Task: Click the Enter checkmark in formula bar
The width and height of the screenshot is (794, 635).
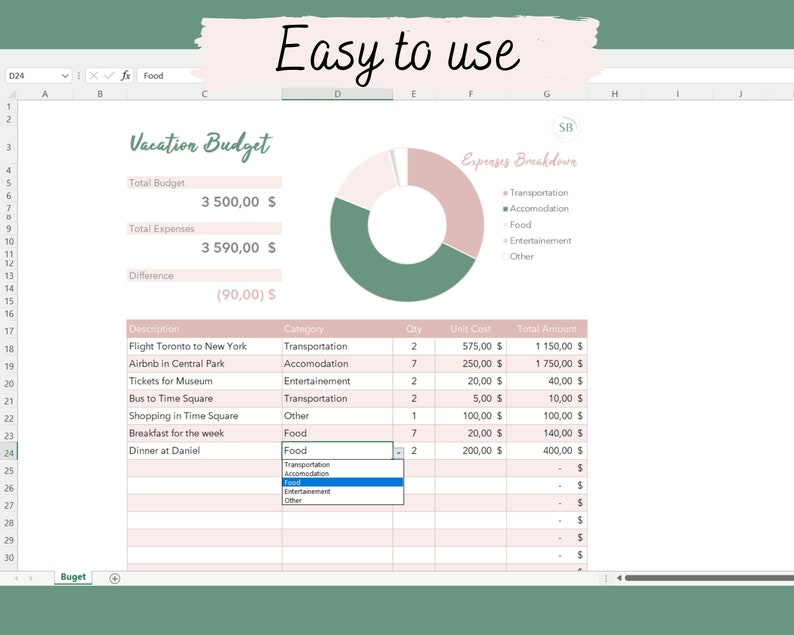Action: [x=109, y=76]
